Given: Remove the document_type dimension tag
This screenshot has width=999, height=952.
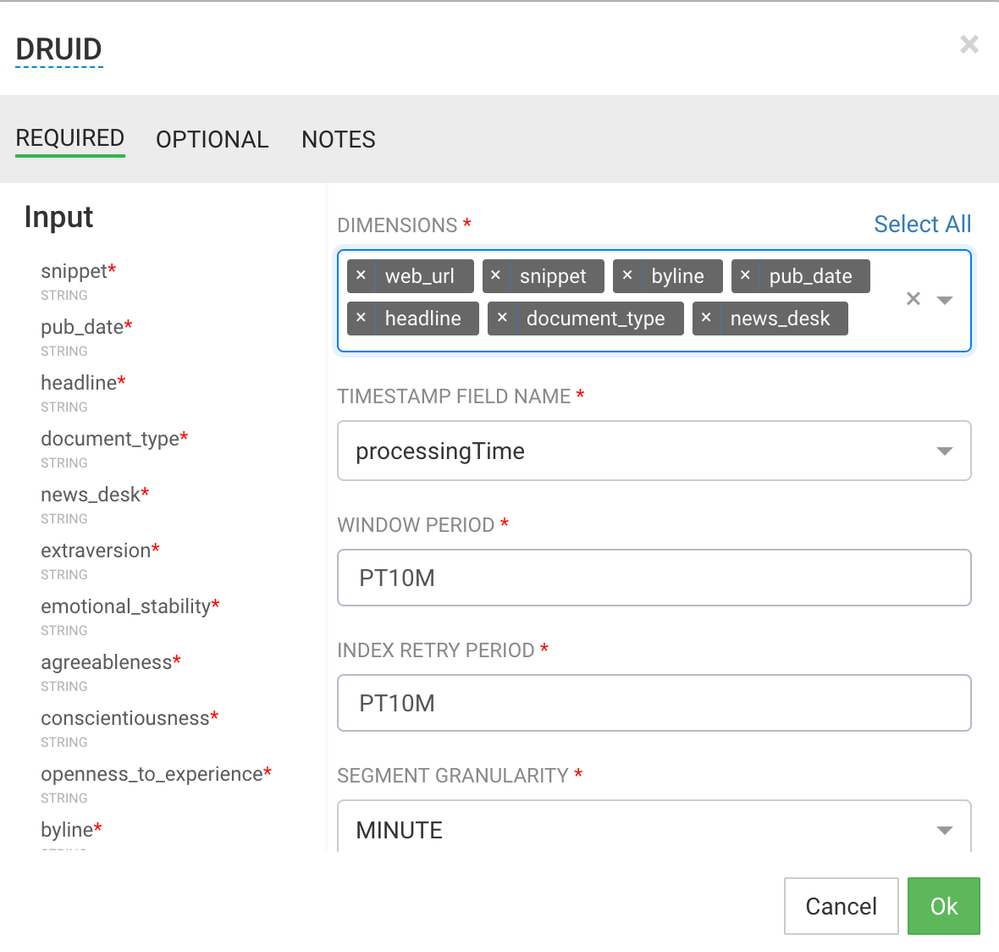Looking at the screenshot, I should point(502,318).
